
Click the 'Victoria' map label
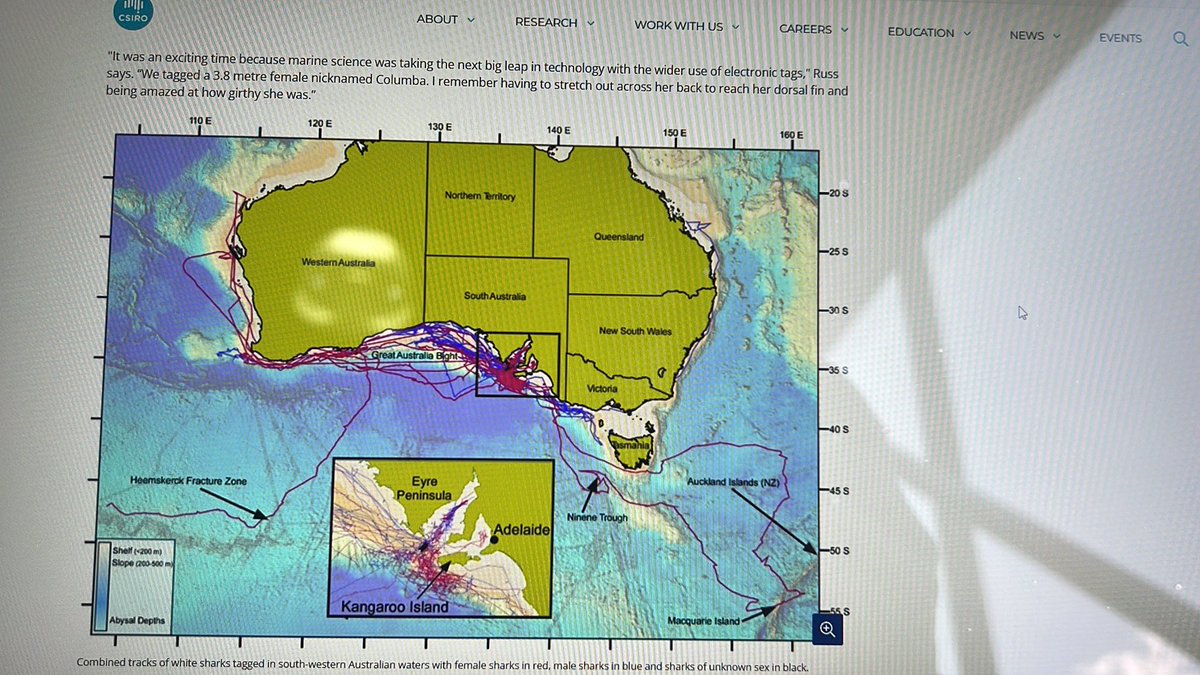603,388
